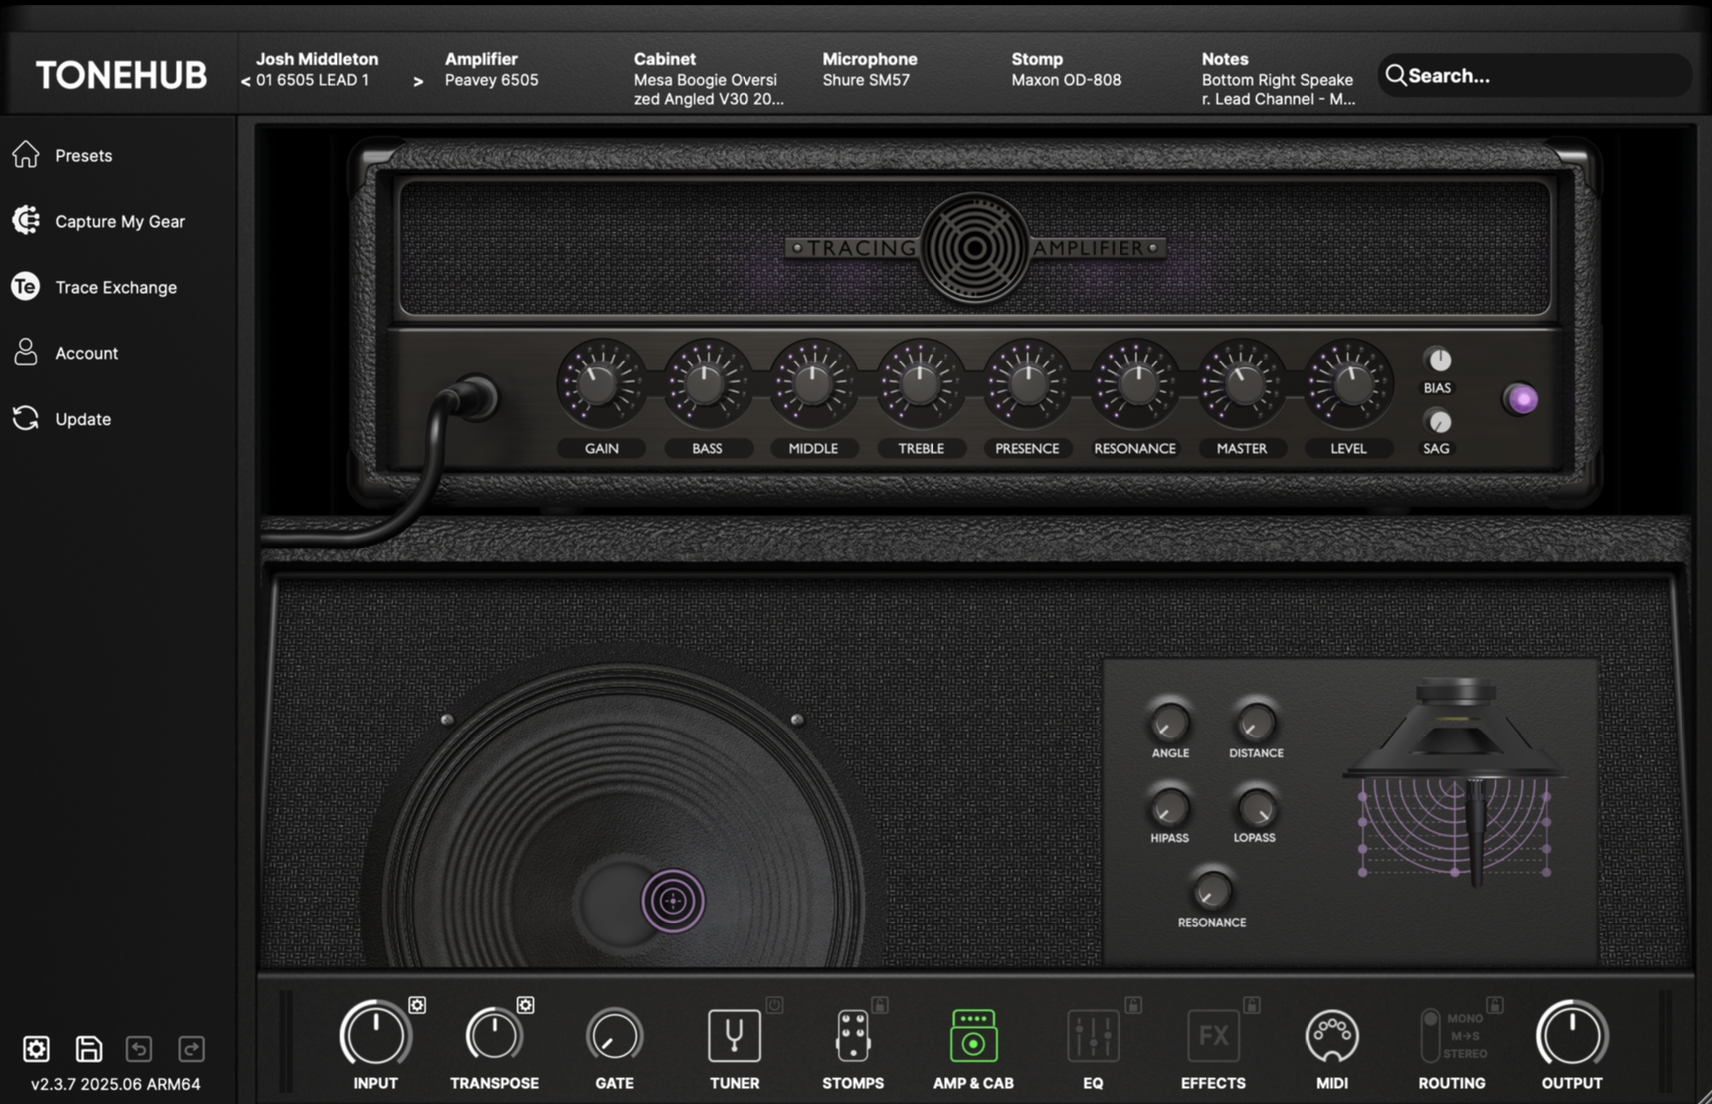Image resolution: width=1712 pixels, height=1104 pixels.
Task: Toggle the Stomps lock icon
Action: click(x=880, y=1004)
